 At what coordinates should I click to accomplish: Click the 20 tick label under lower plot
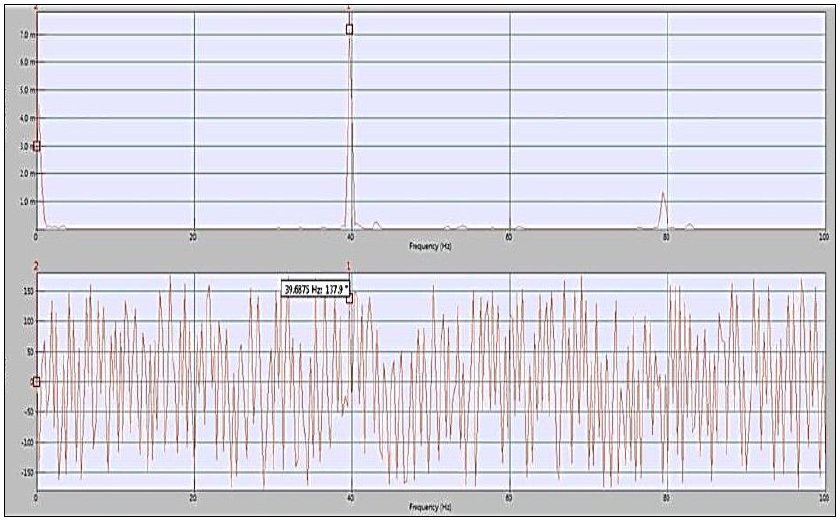193,497
